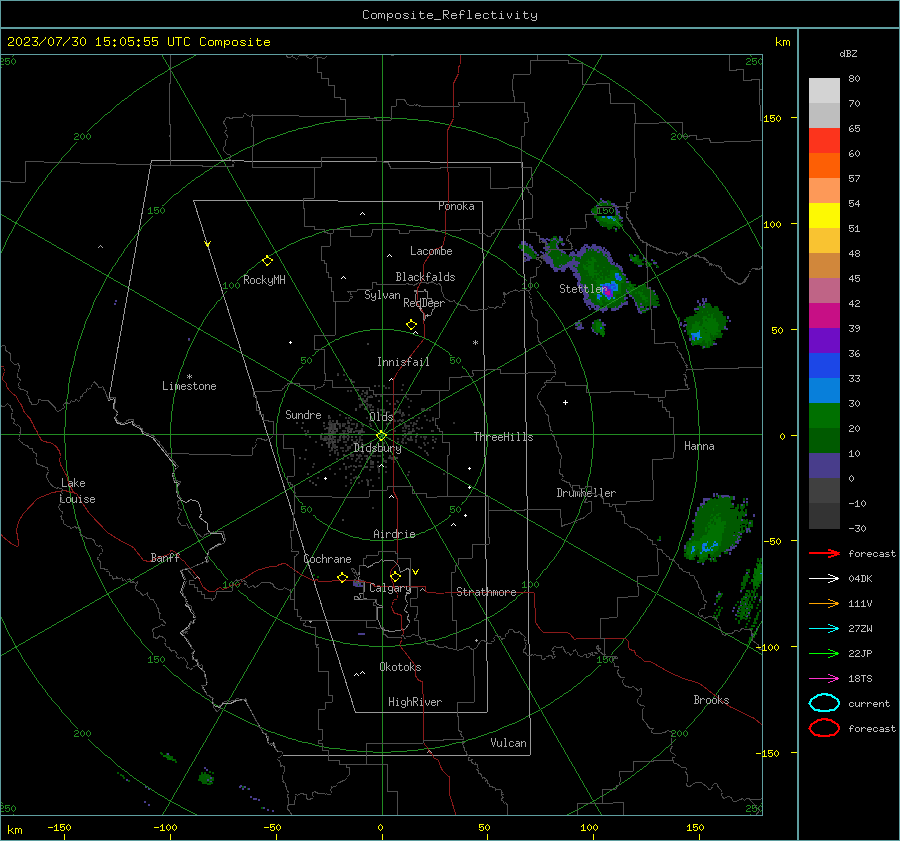Click the Lake Louise label

coord(77,491)
